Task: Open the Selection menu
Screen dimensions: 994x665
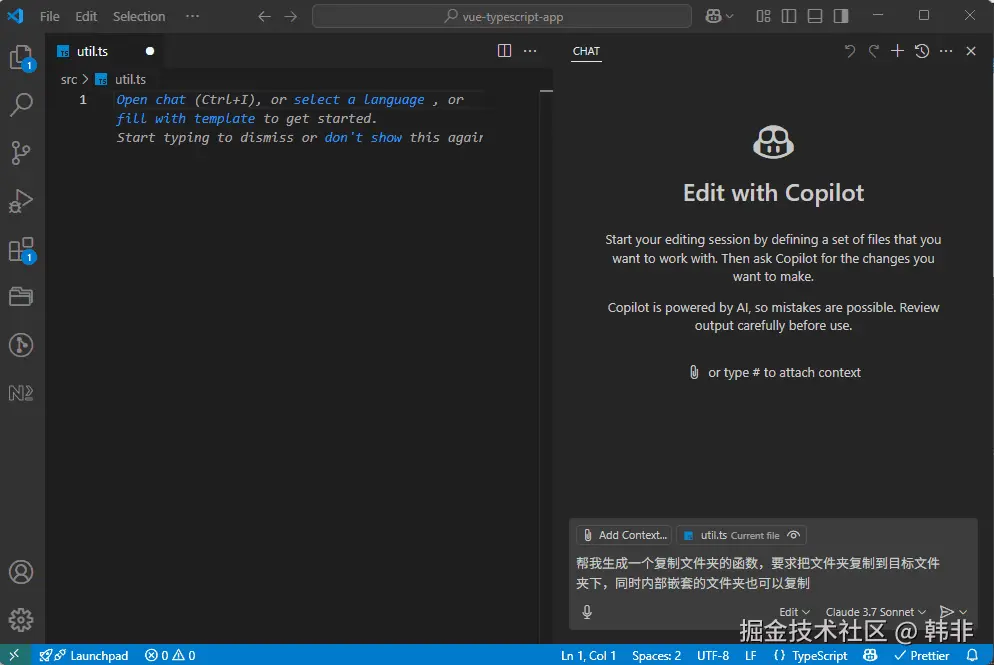Action: tap(139, 16)
